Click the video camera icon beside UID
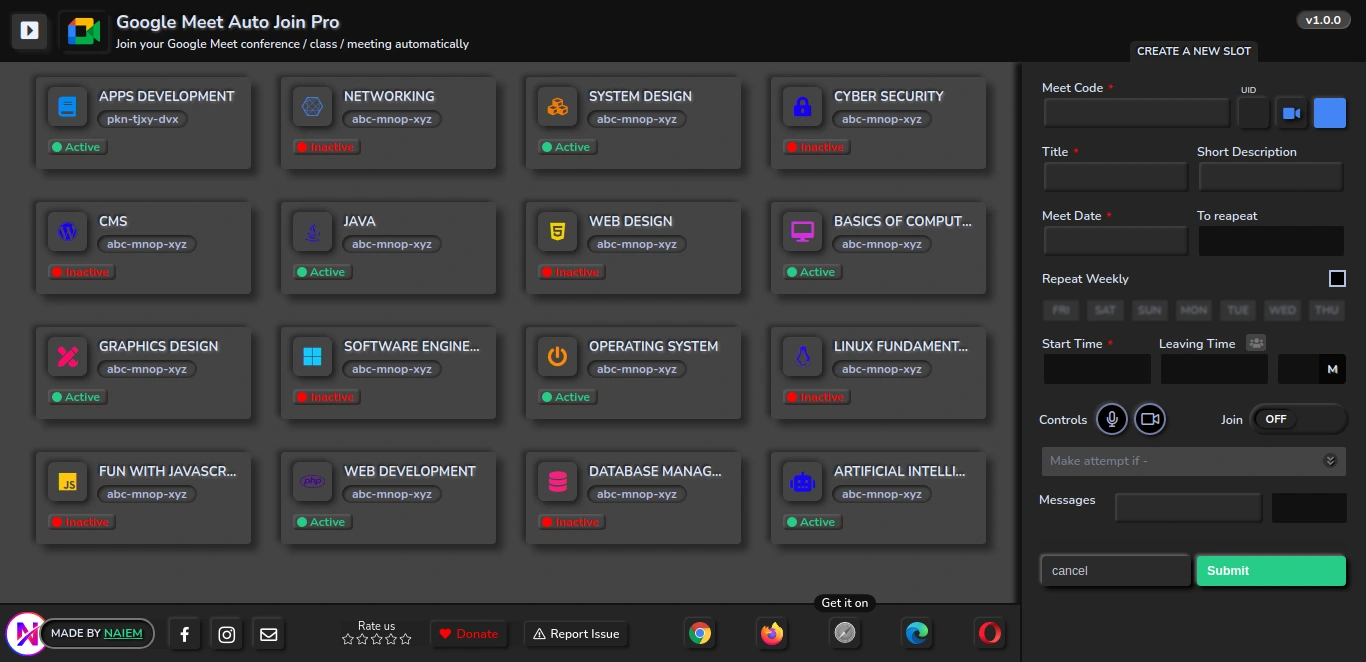 click(x=1291, y=113)
